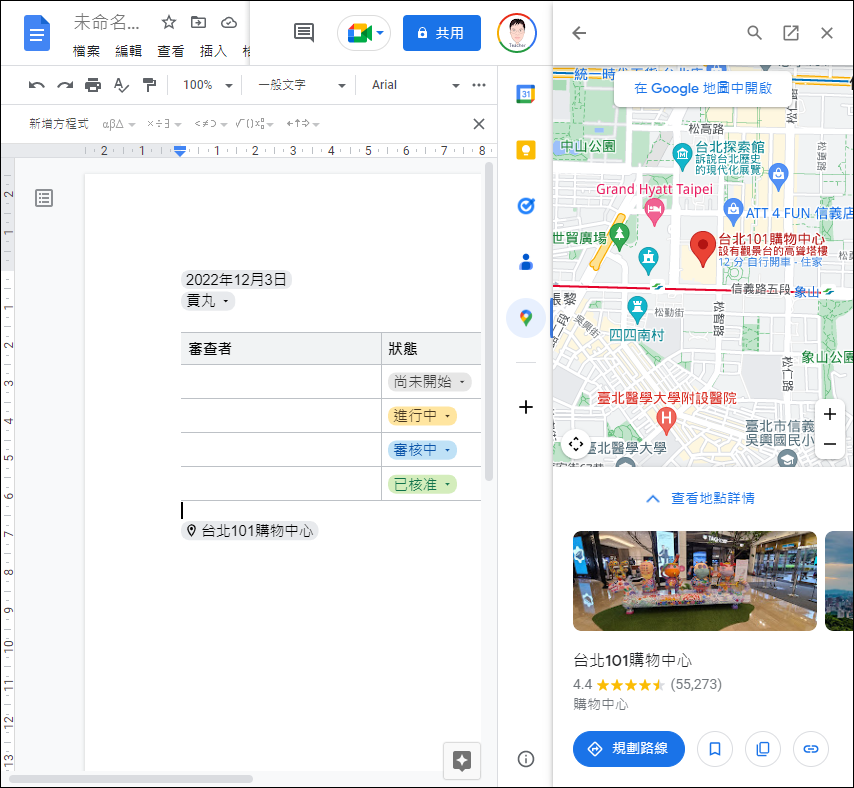Print the document
The image size is (854, 788).
click(93, 85)
